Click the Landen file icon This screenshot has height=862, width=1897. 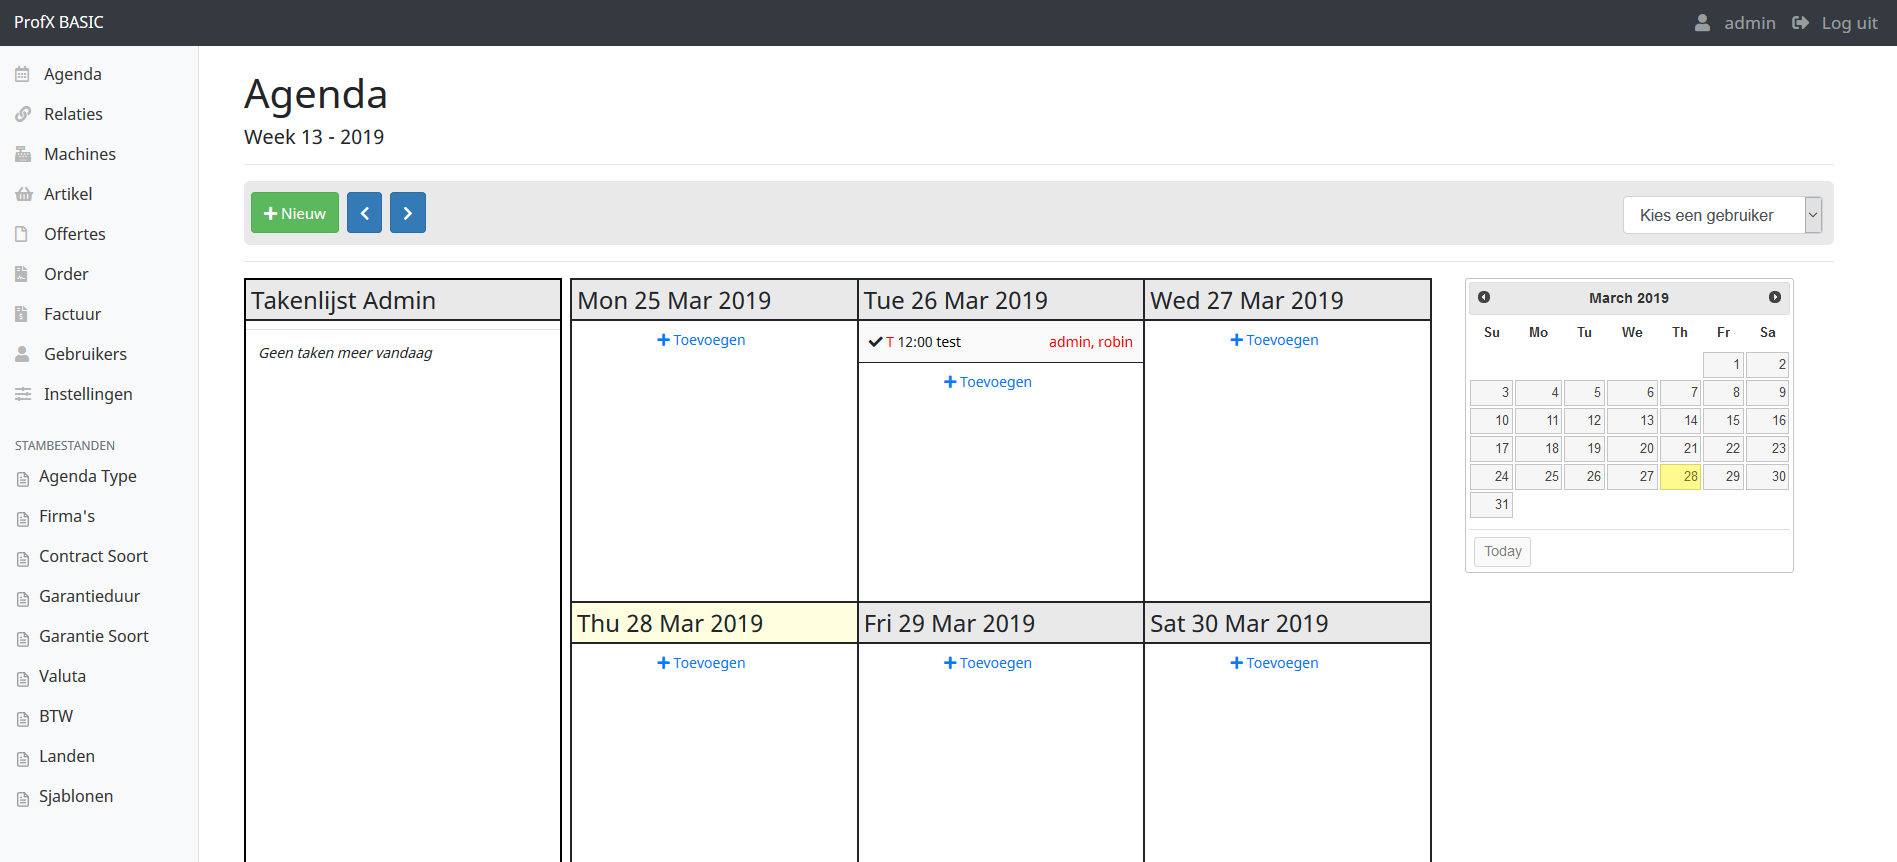pos(23,759)
